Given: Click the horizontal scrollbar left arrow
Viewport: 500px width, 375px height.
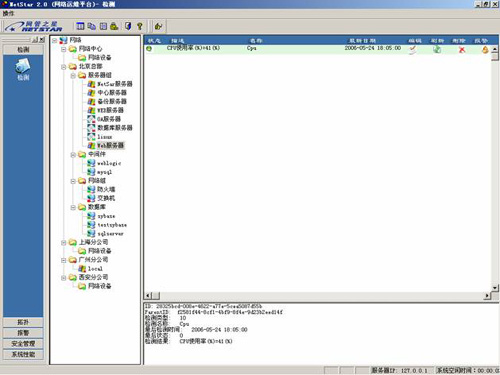Looking at the screenshot, I should (148, 296).
